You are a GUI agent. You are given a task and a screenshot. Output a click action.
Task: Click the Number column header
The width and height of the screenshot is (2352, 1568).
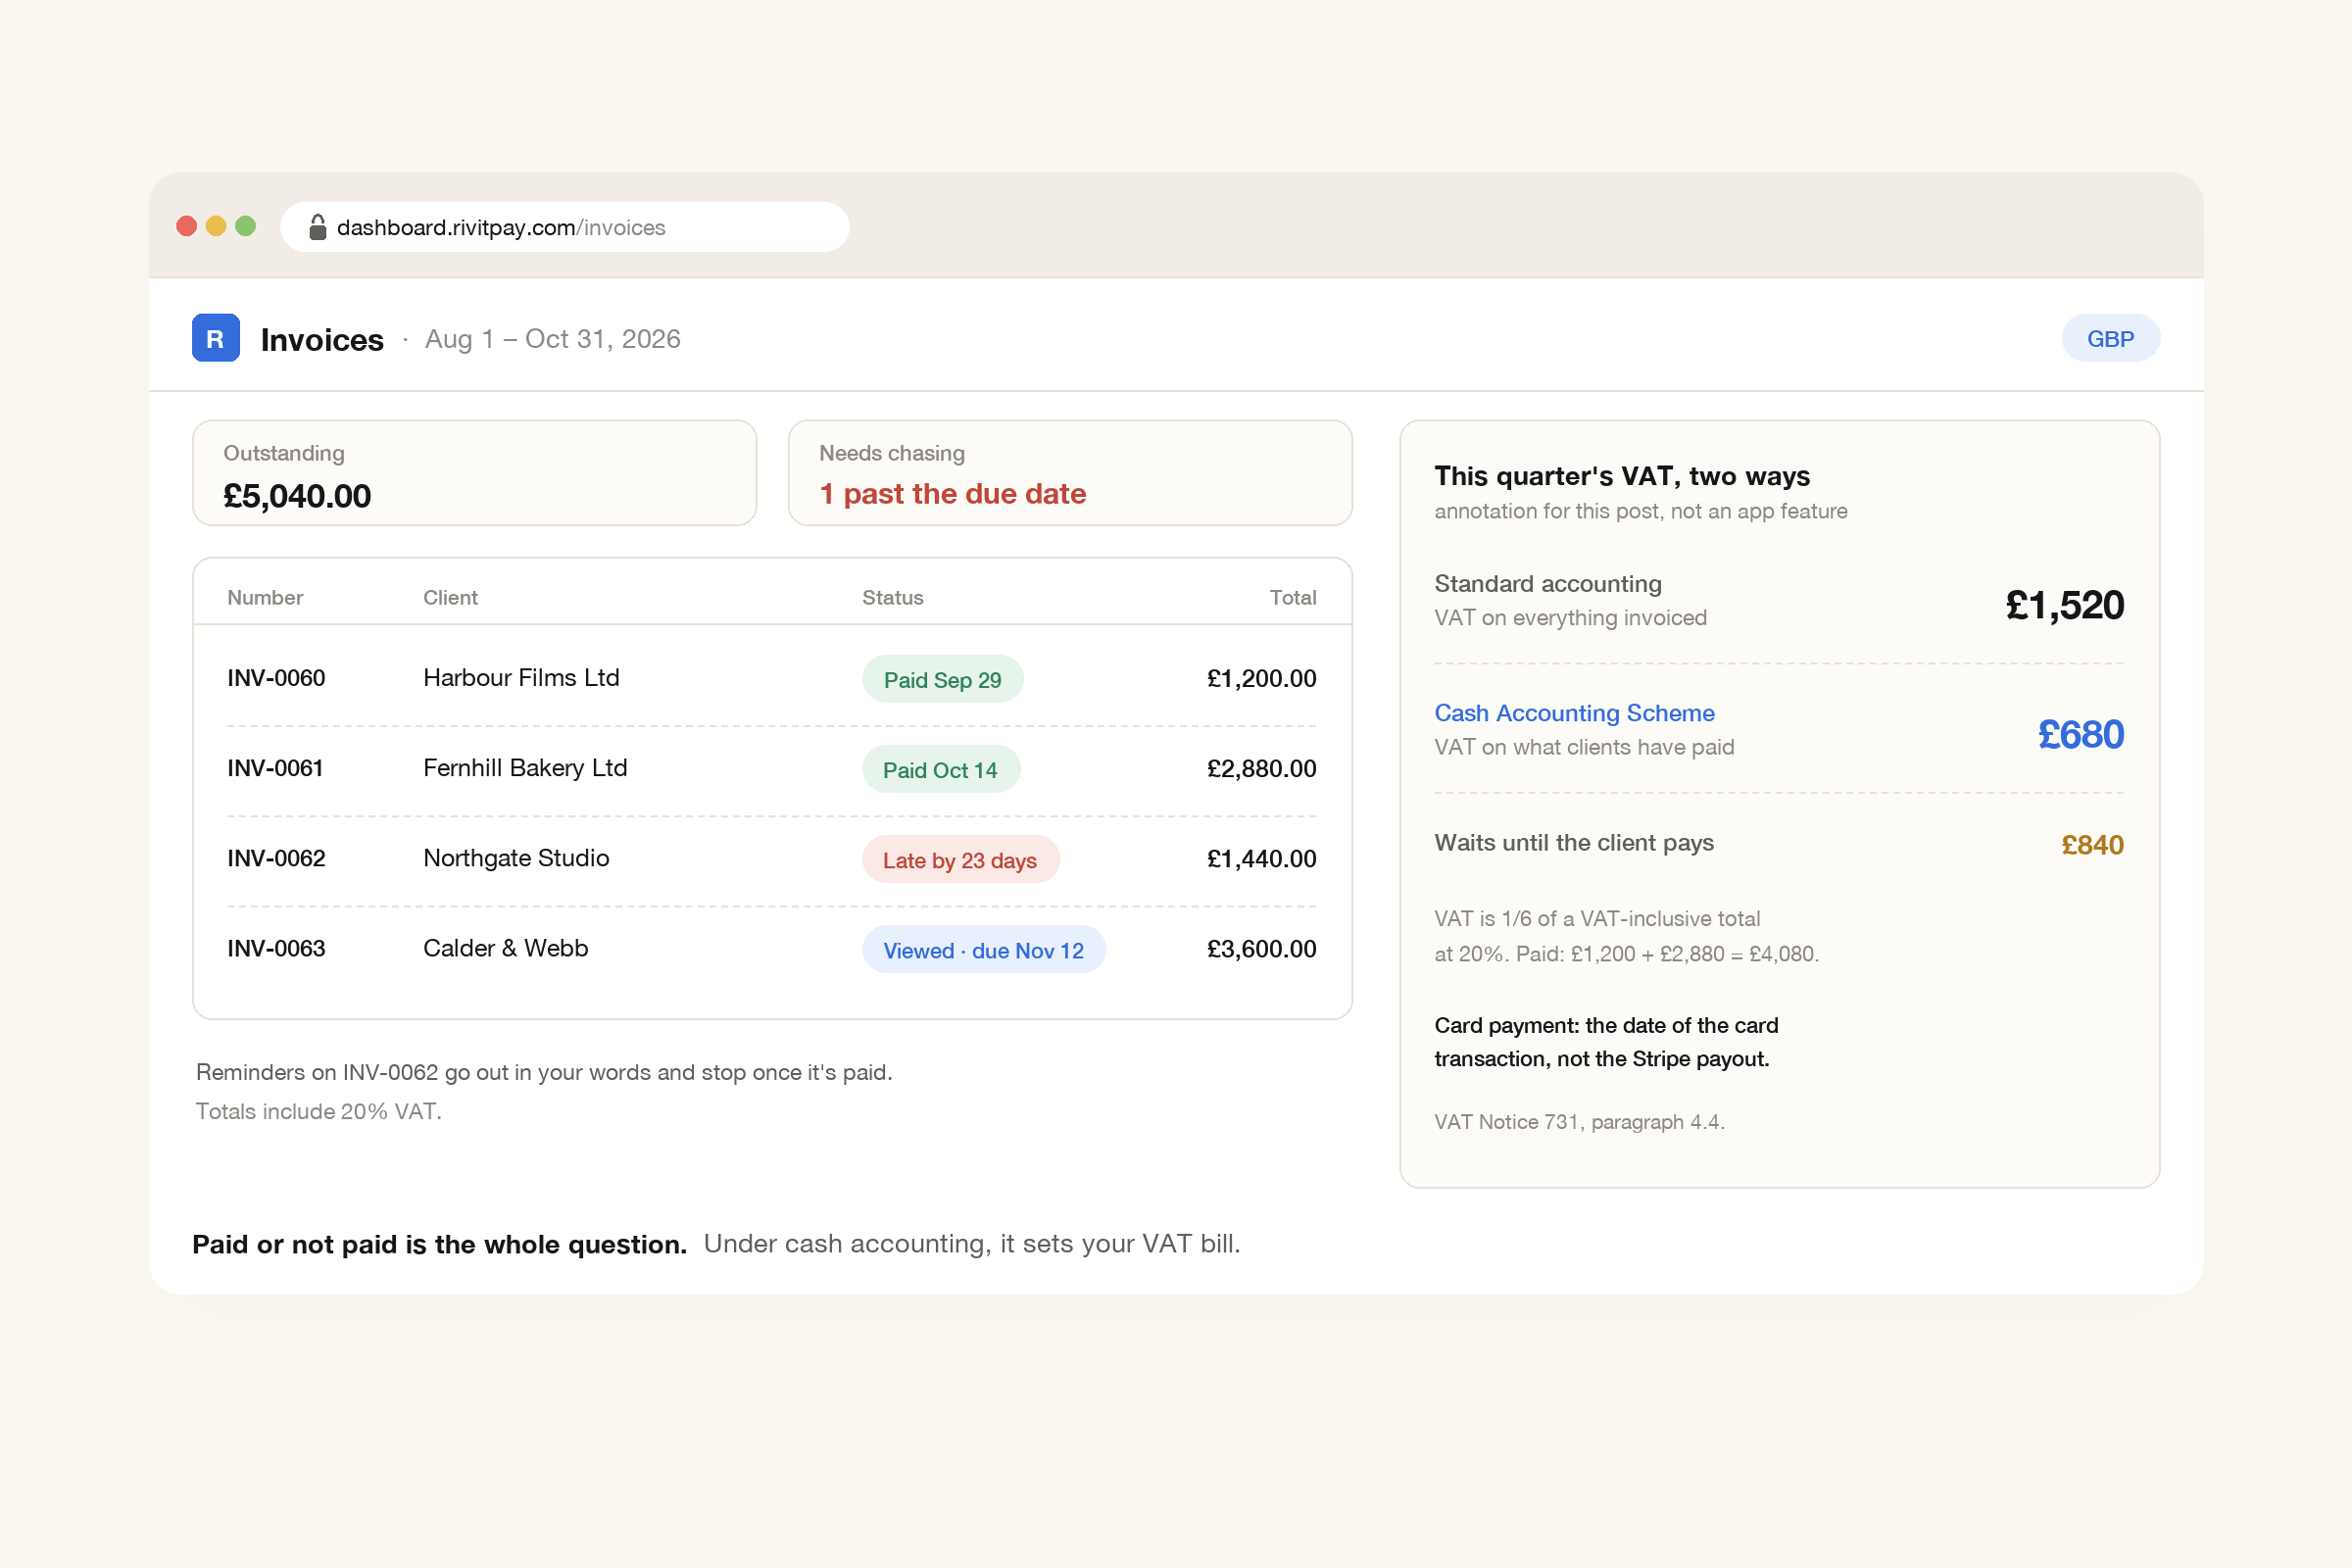[265, 597]
